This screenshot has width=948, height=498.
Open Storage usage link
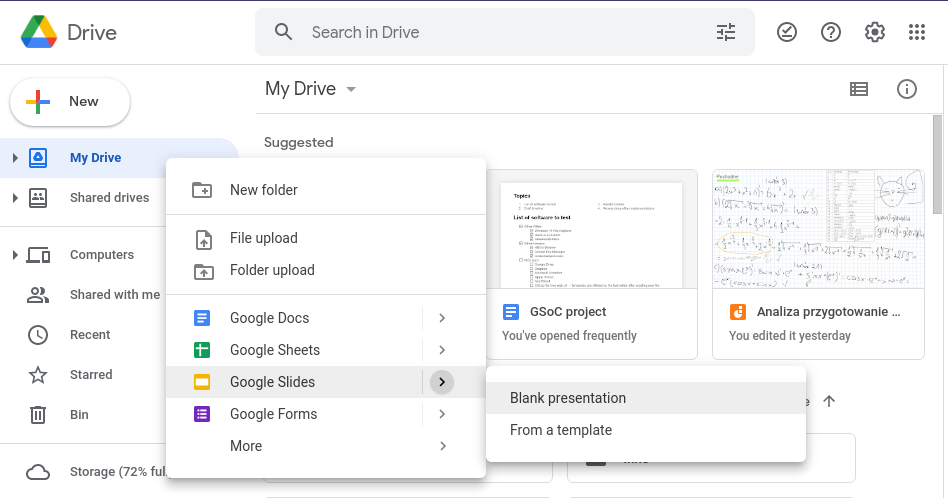(118, 472)
